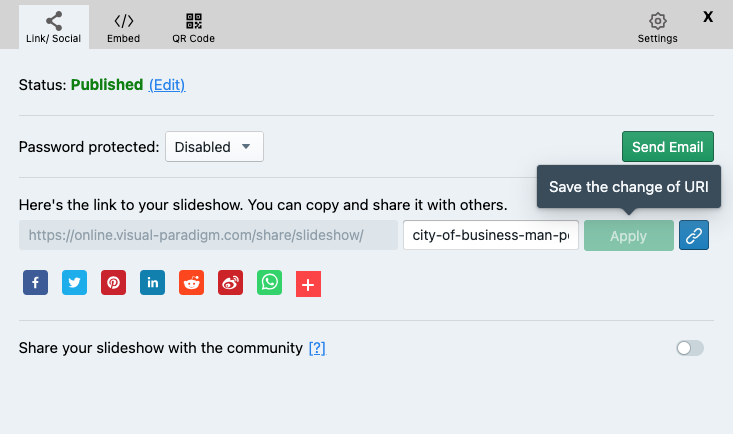Share slideshow on Weibo

230,283
